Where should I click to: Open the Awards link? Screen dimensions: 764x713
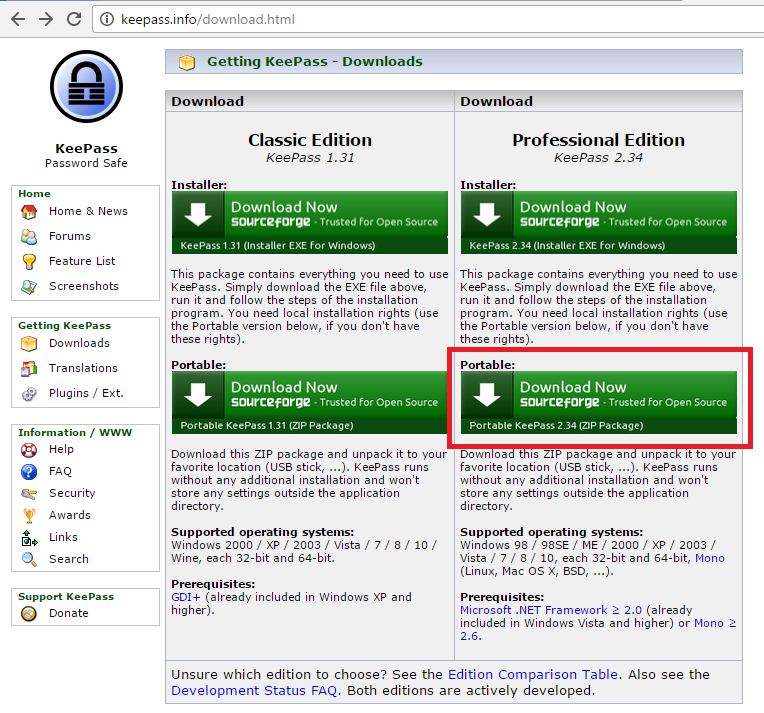70,515
